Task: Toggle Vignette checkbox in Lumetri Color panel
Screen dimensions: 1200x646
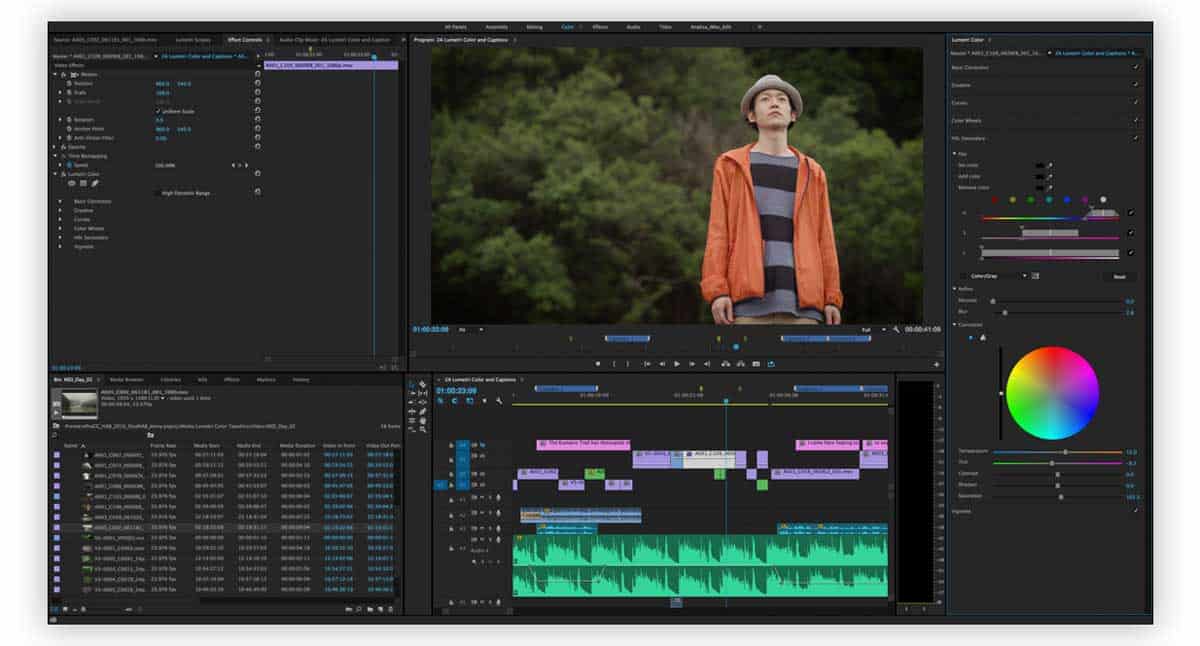Action: tap(1136, 511)
